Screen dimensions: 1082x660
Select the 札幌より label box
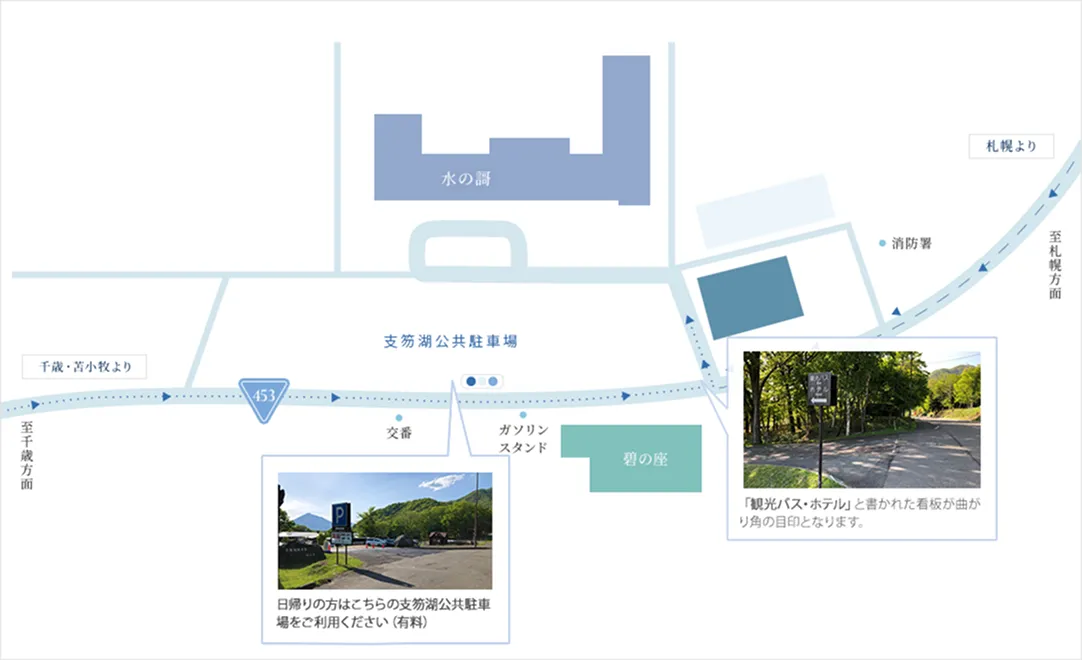1011,146
